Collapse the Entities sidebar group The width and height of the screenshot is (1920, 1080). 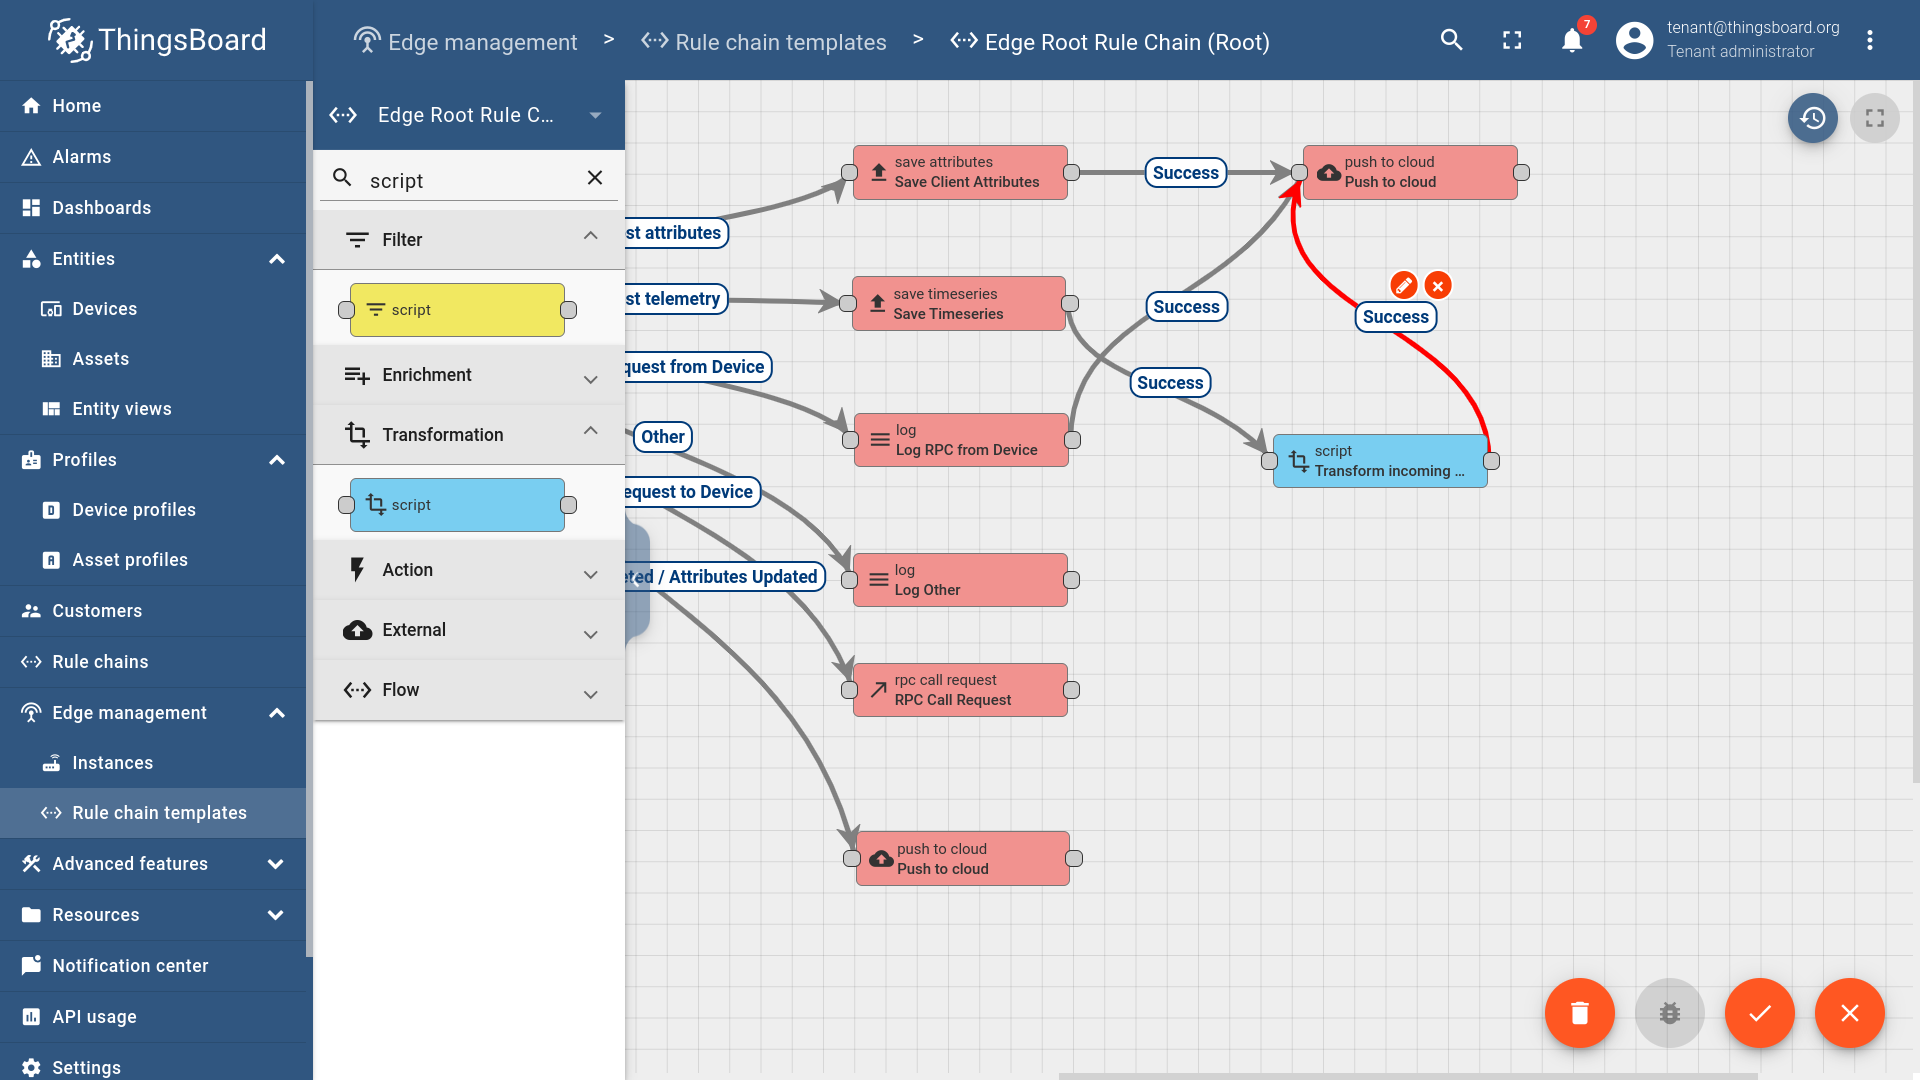point(277,259)
